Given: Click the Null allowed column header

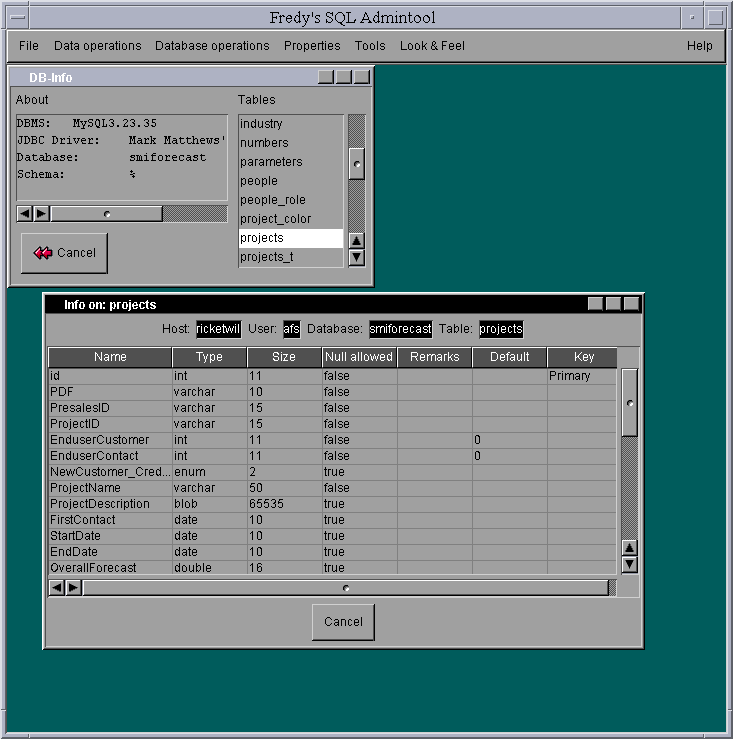Looking at the screenshot, I should point(359,357).
